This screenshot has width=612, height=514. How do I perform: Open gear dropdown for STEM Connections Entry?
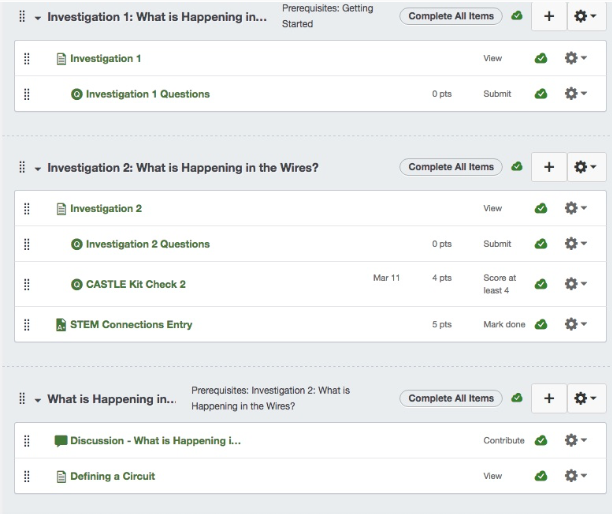pos(575,324)
